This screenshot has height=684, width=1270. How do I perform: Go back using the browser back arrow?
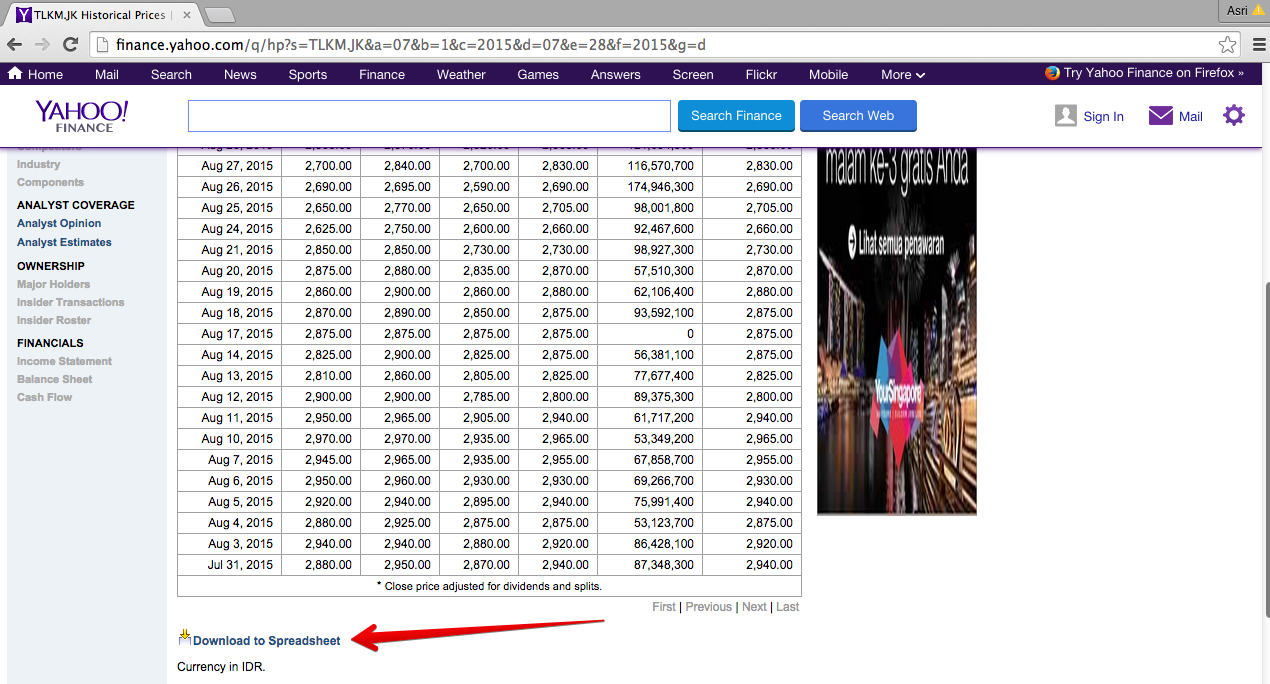tap(13, 44)
